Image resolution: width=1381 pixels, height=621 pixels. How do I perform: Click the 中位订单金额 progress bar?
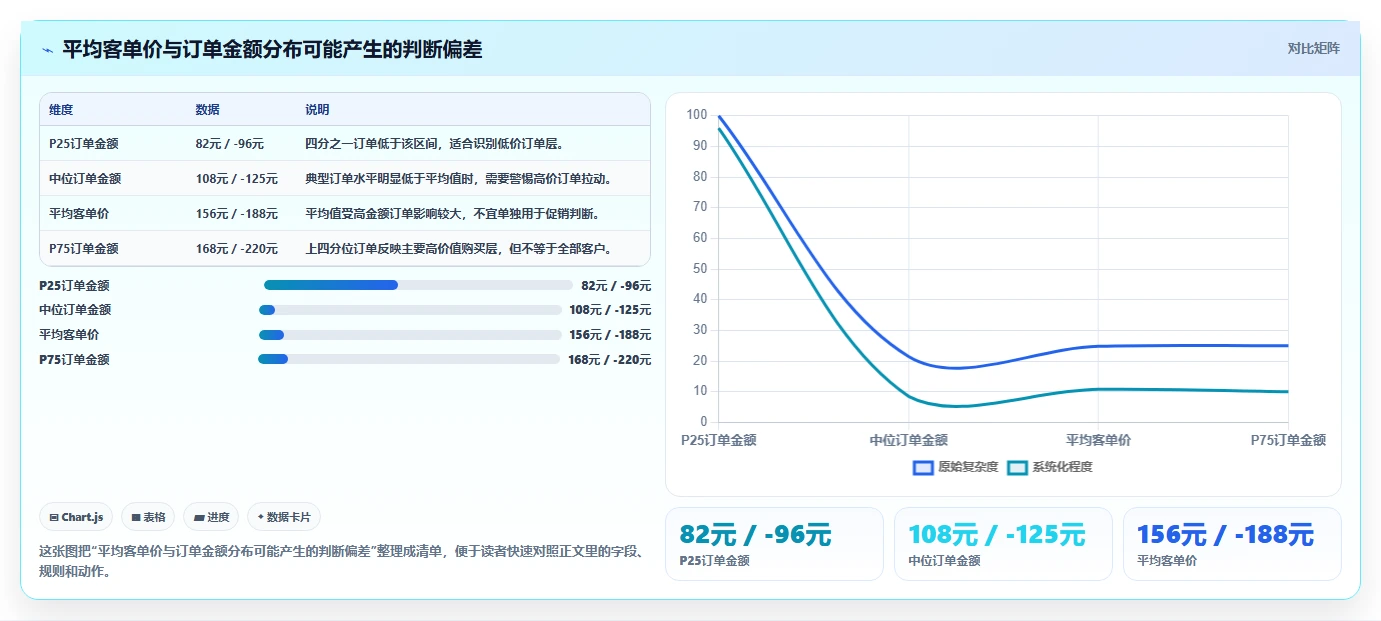[x=410, y=310]
